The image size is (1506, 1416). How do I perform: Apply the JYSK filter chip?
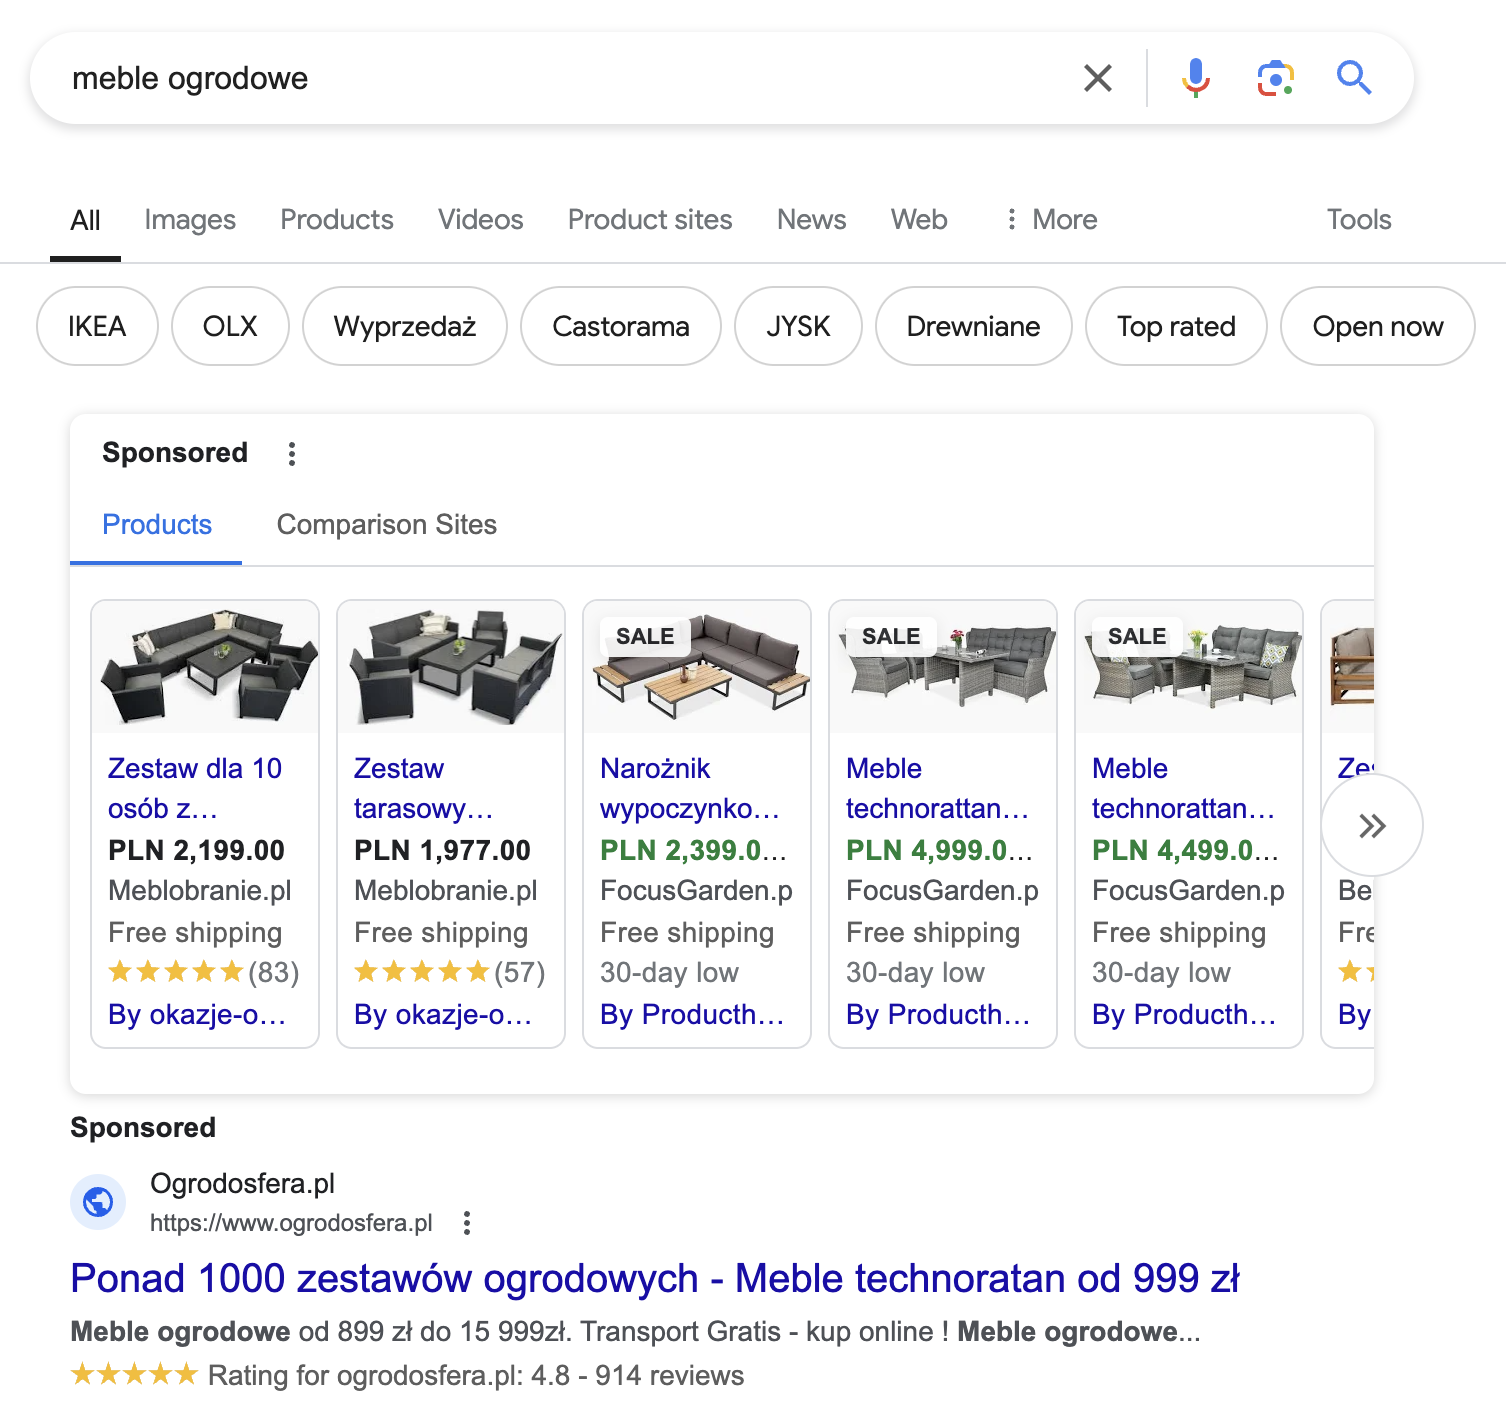(798, 326)
